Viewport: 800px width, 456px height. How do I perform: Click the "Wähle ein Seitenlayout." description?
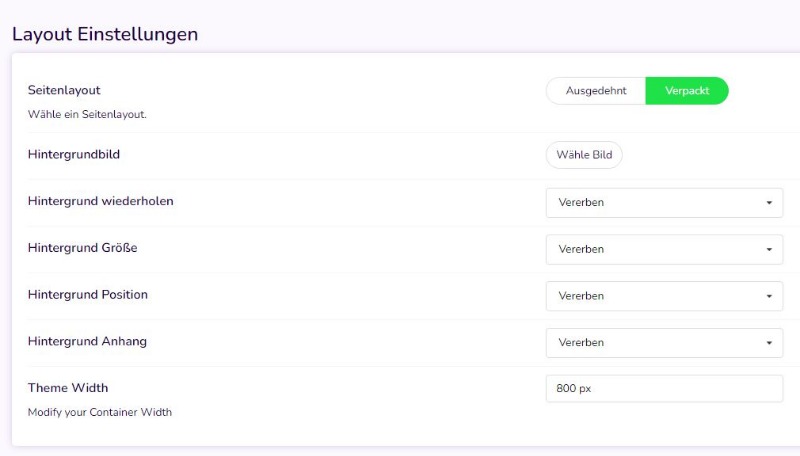[x=87, y=114]
